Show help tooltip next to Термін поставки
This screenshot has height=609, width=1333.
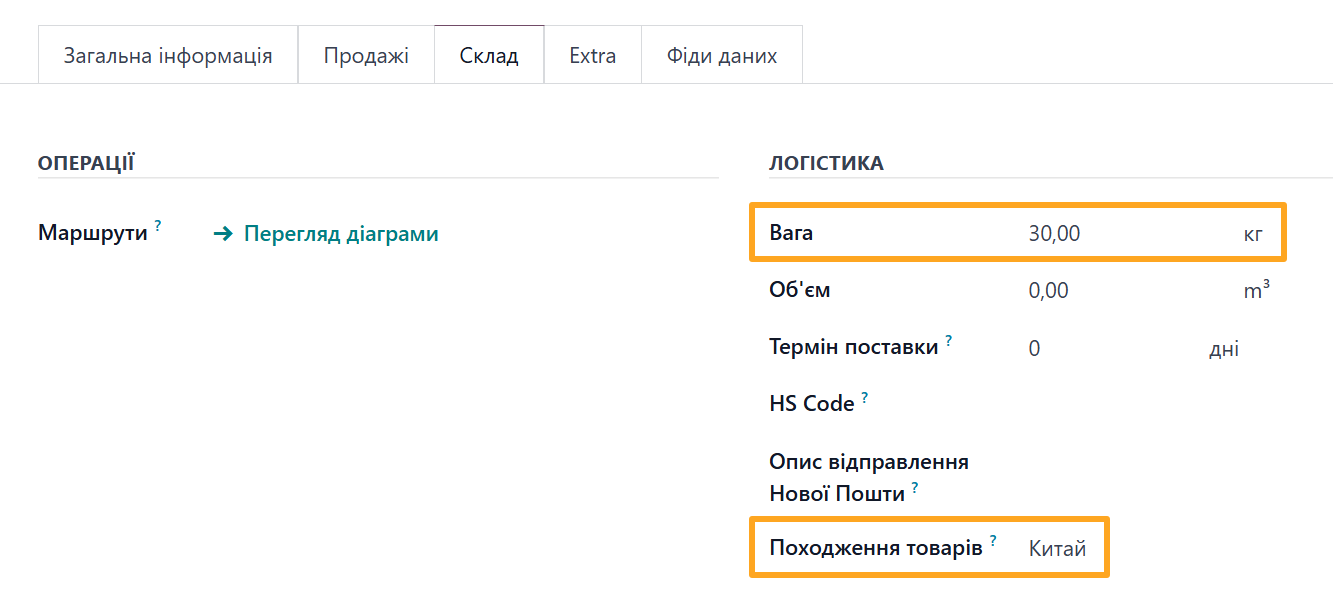pyautogui.click(x=948, y=340)
